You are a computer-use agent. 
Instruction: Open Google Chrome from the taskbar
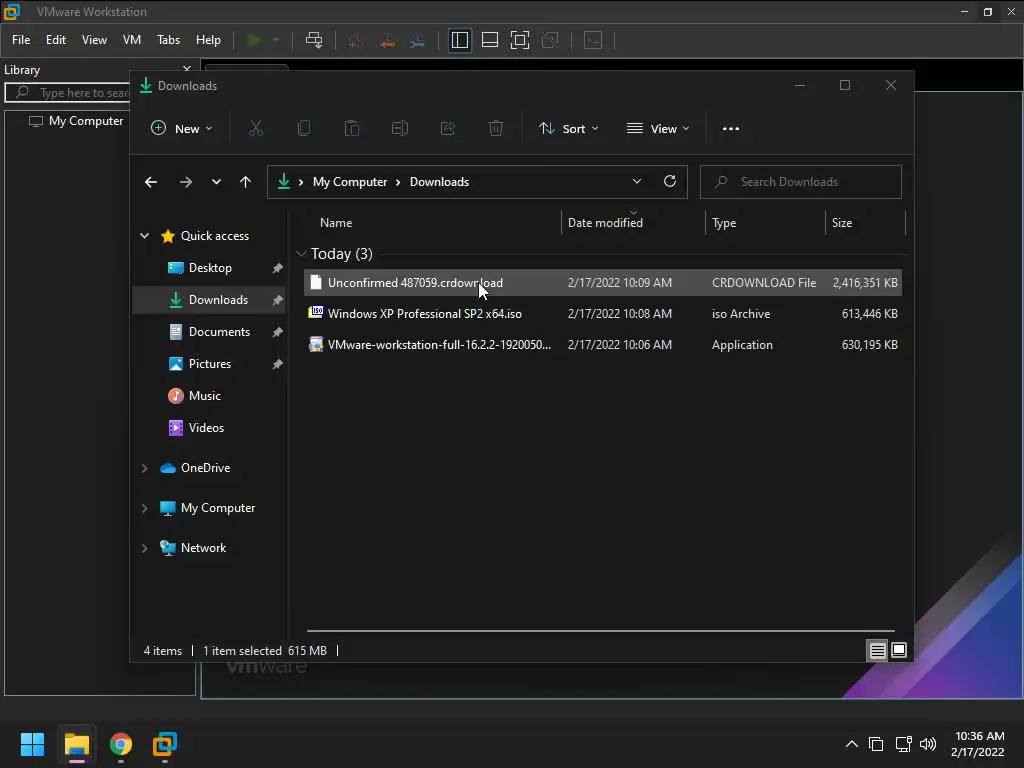121,744
